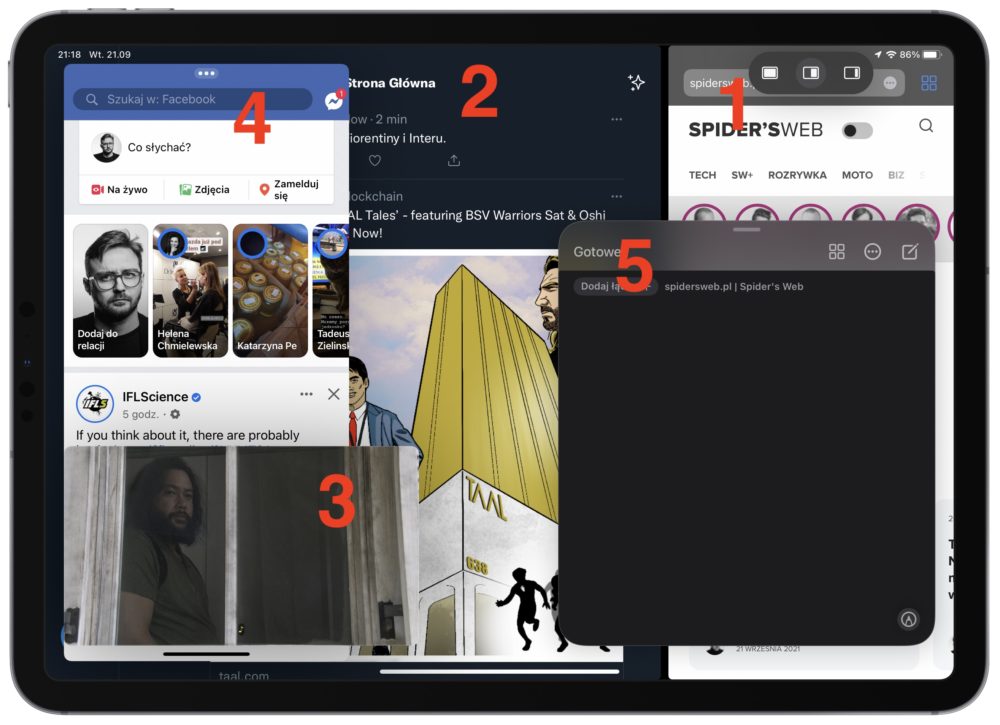Click IFLScience profile logo avatar
The height and width of the screenshot is (725, 1000).
95,404
